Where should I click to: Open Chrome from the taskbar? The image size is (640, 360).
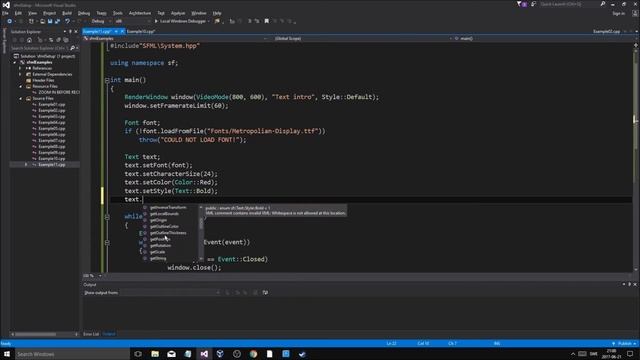point(253,354)
